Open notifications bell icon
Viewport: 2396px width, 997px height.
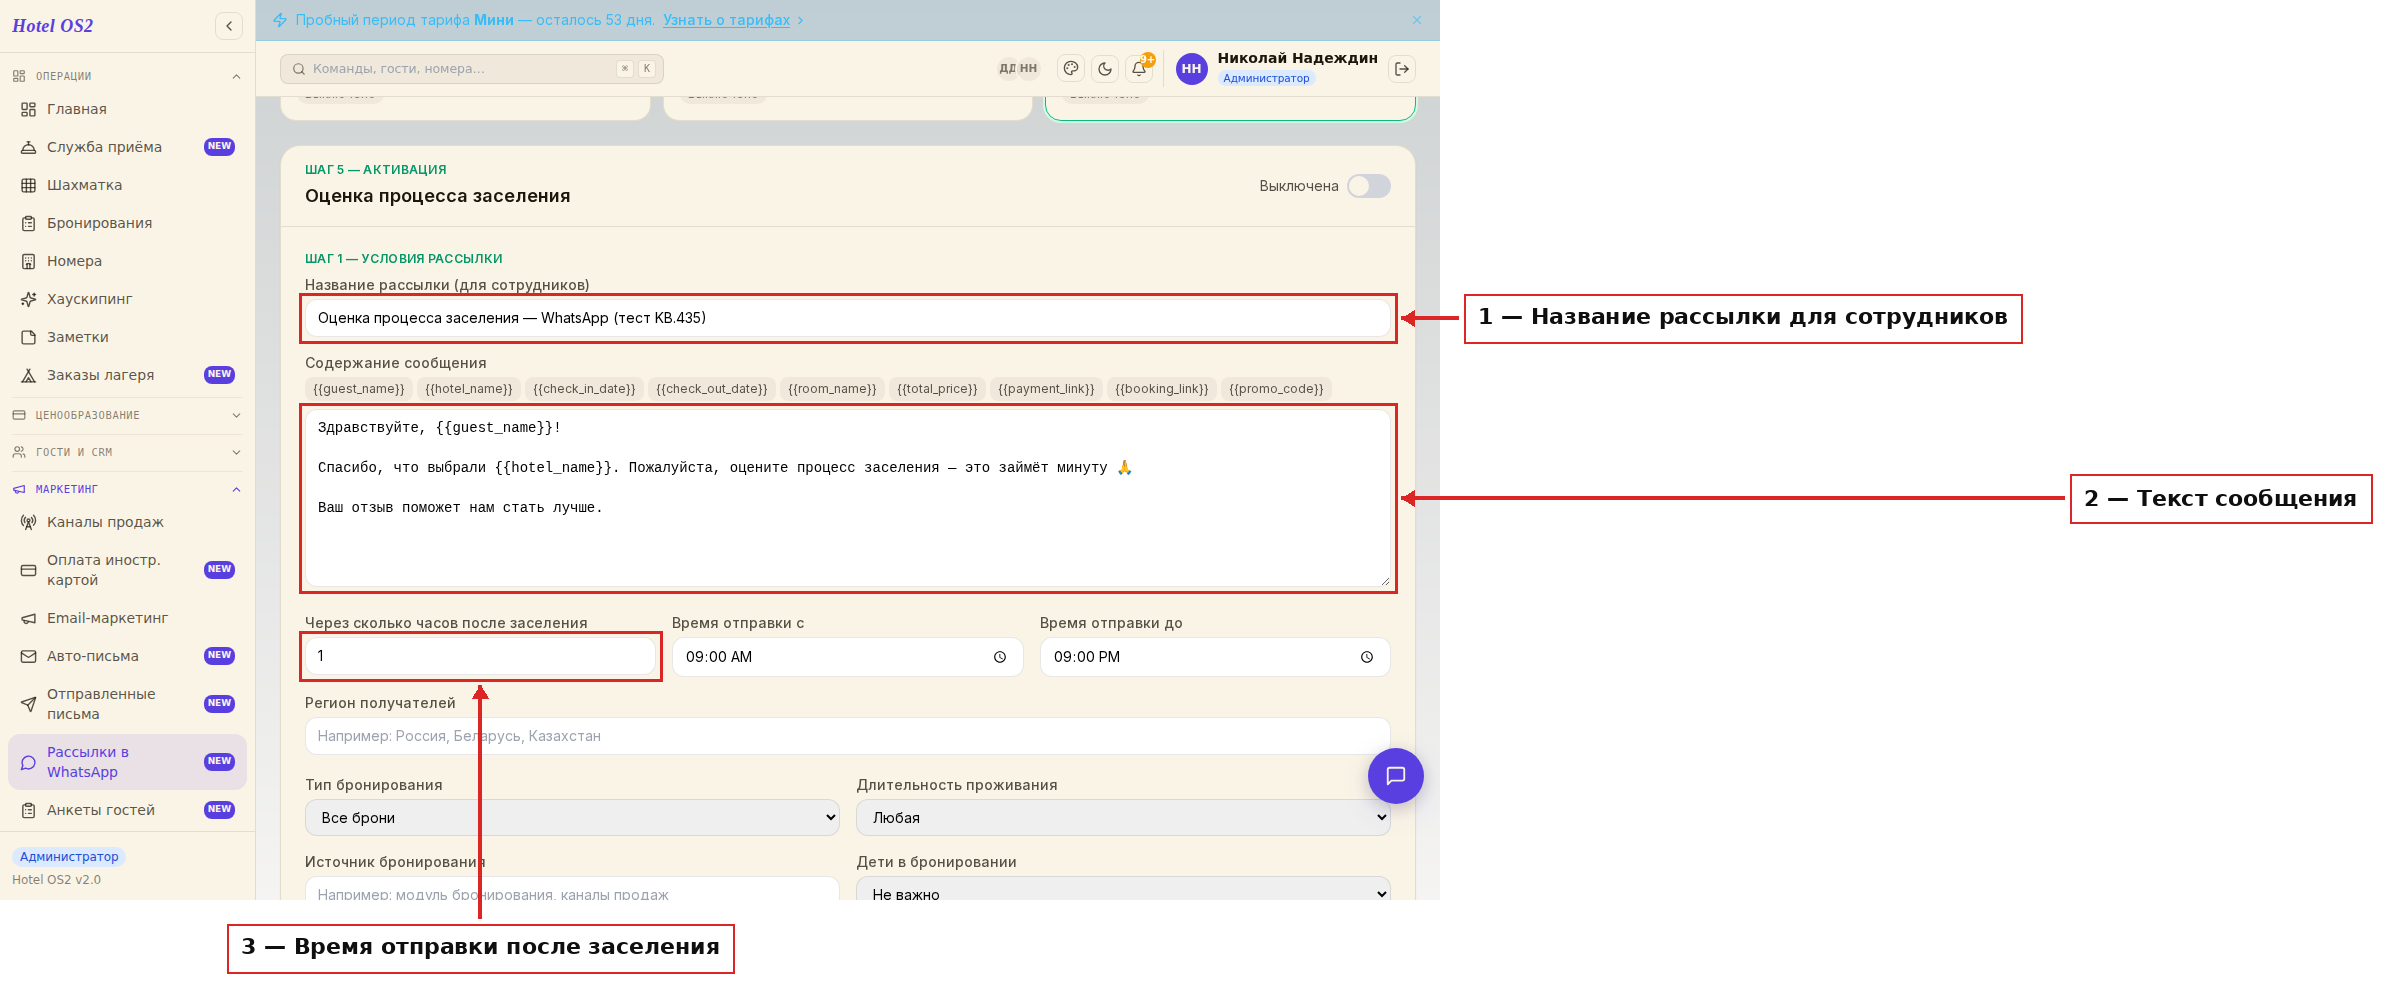[1139, 68]
